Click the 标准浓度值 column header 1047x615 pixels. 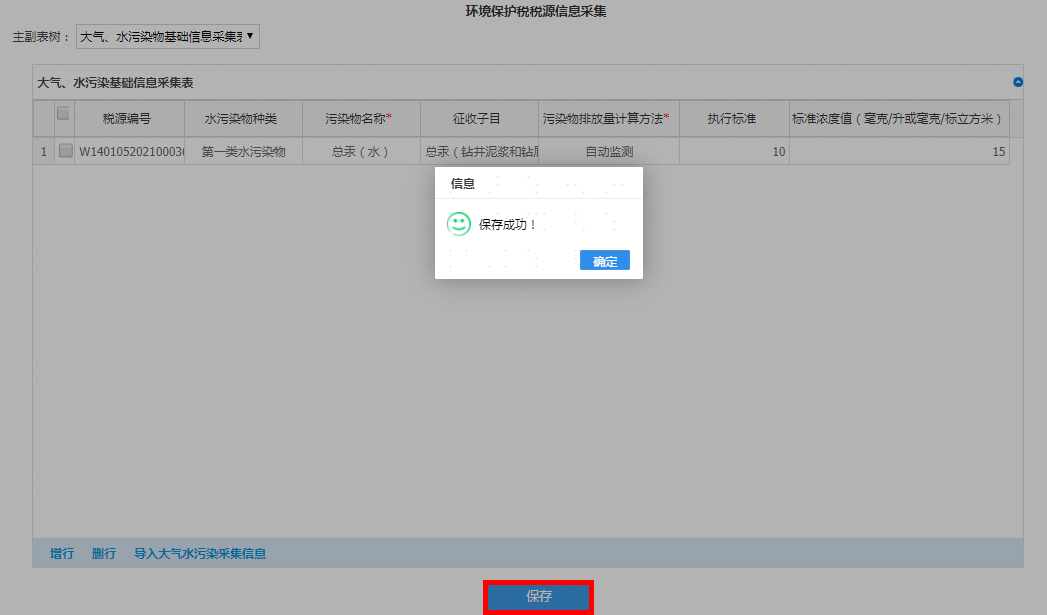(899, 119)
